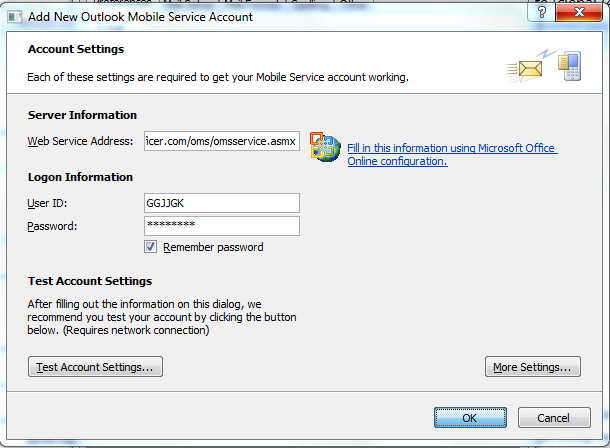Click the Password label
This screenshot has height=448, width=610.
[52, 226]
